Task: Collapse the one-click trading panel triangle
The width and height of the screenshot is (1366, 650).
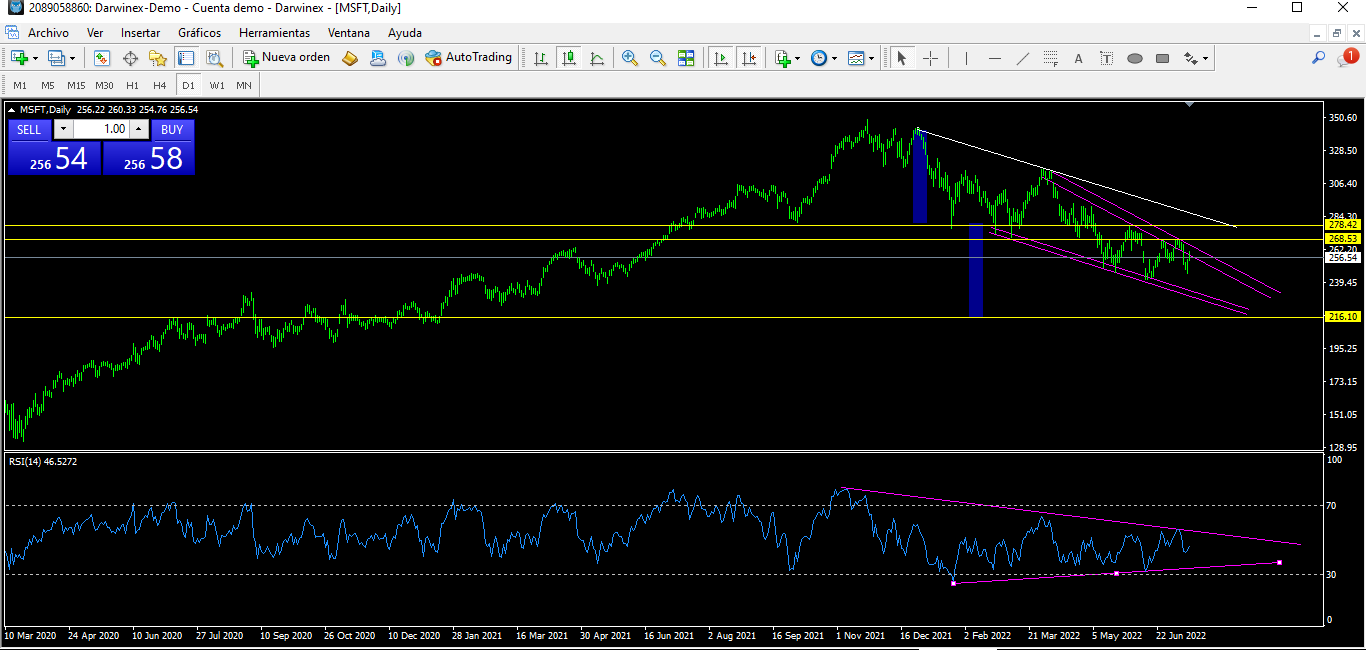Action: [x=12, y=109]
